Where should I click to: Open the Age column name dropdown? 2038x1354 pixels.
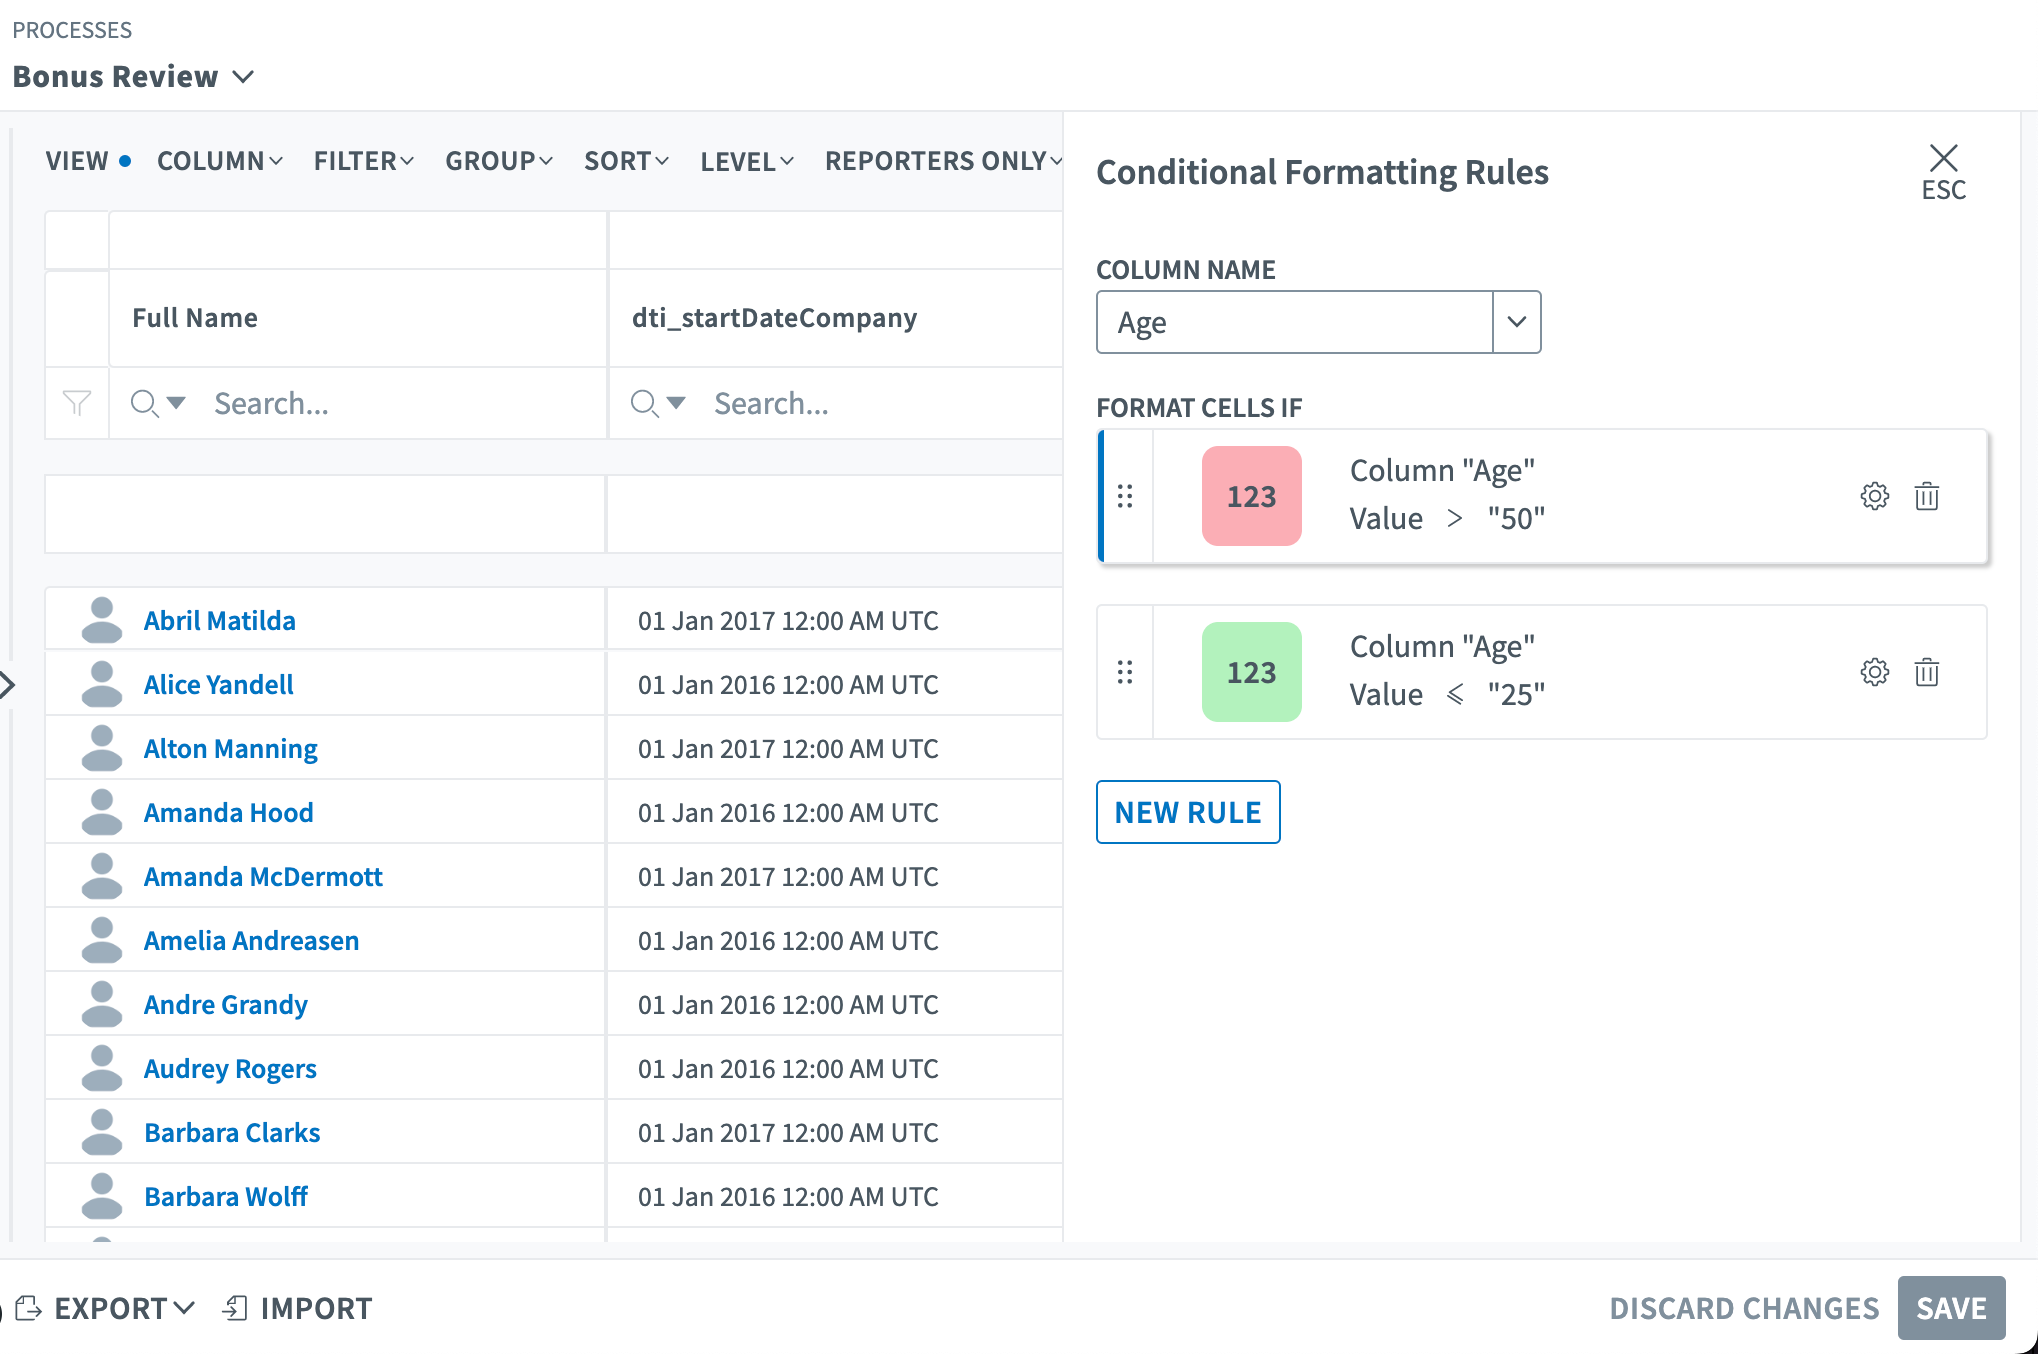[x=1516, y=322]
